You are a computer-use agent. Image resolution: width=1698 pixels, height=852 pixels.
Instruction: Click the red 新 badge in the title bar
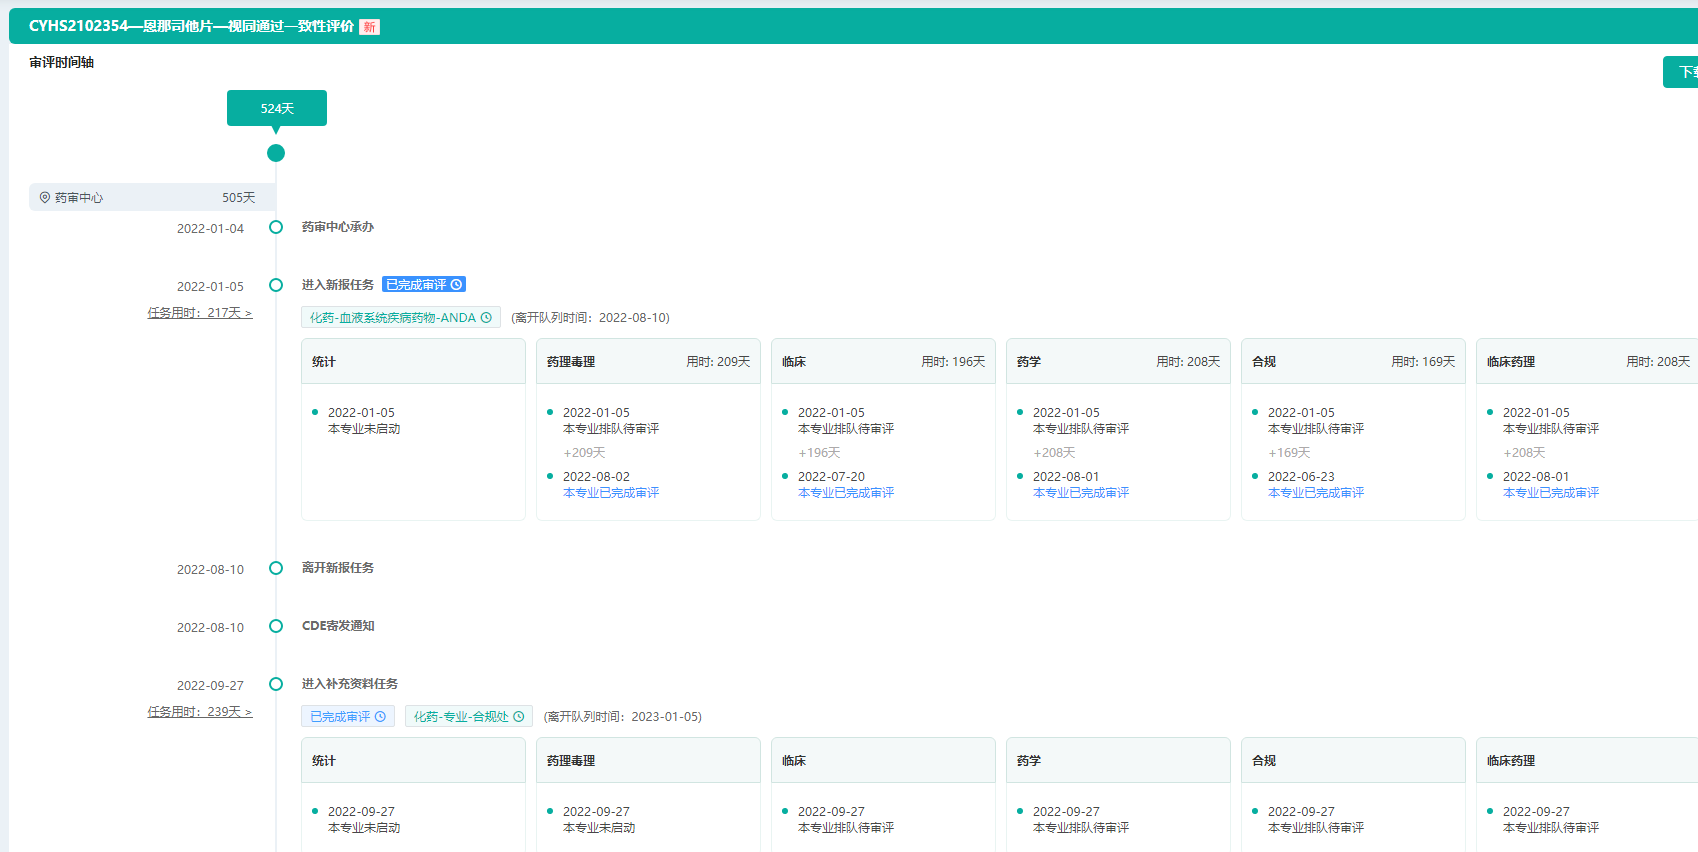369,27
